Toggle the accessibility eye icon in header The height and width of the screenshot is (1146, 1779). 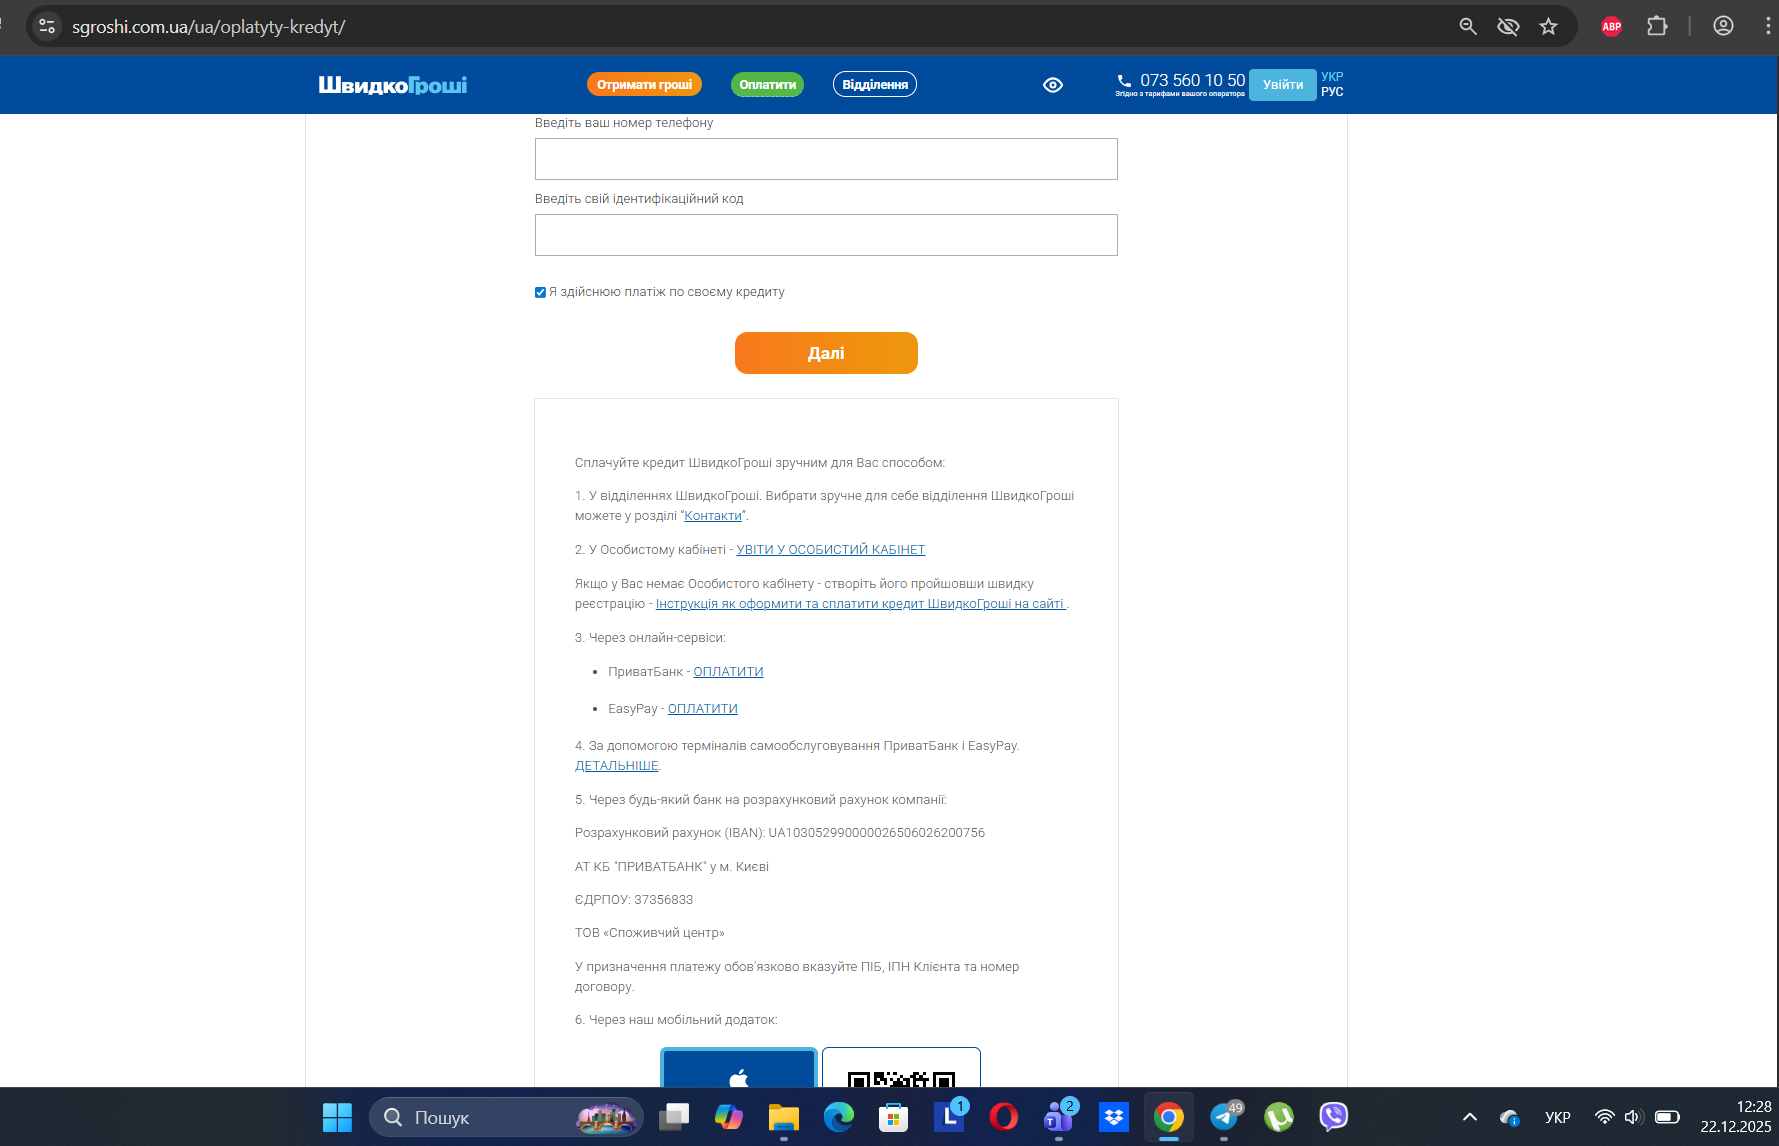tap(1053, 85)
